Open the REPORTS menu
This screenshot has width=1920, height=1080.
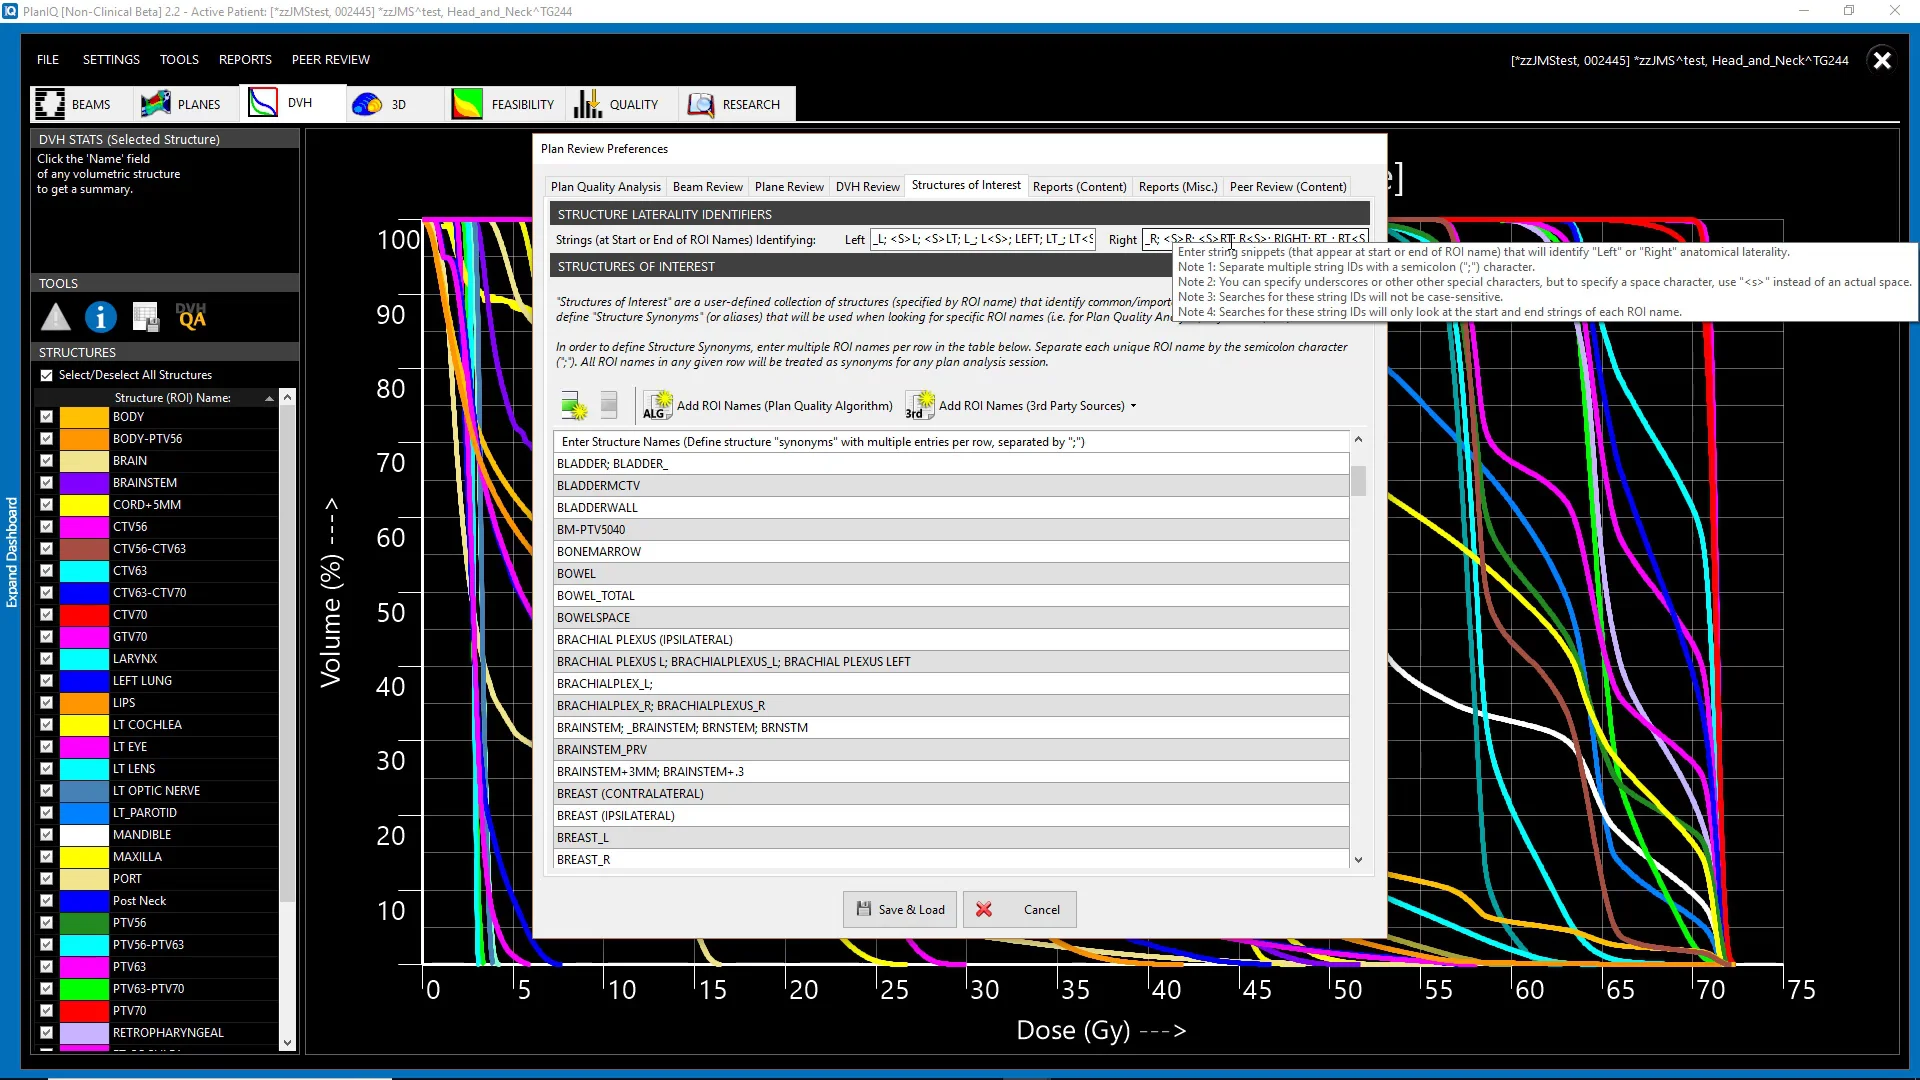pyautogui.click(x=245, y=59)
